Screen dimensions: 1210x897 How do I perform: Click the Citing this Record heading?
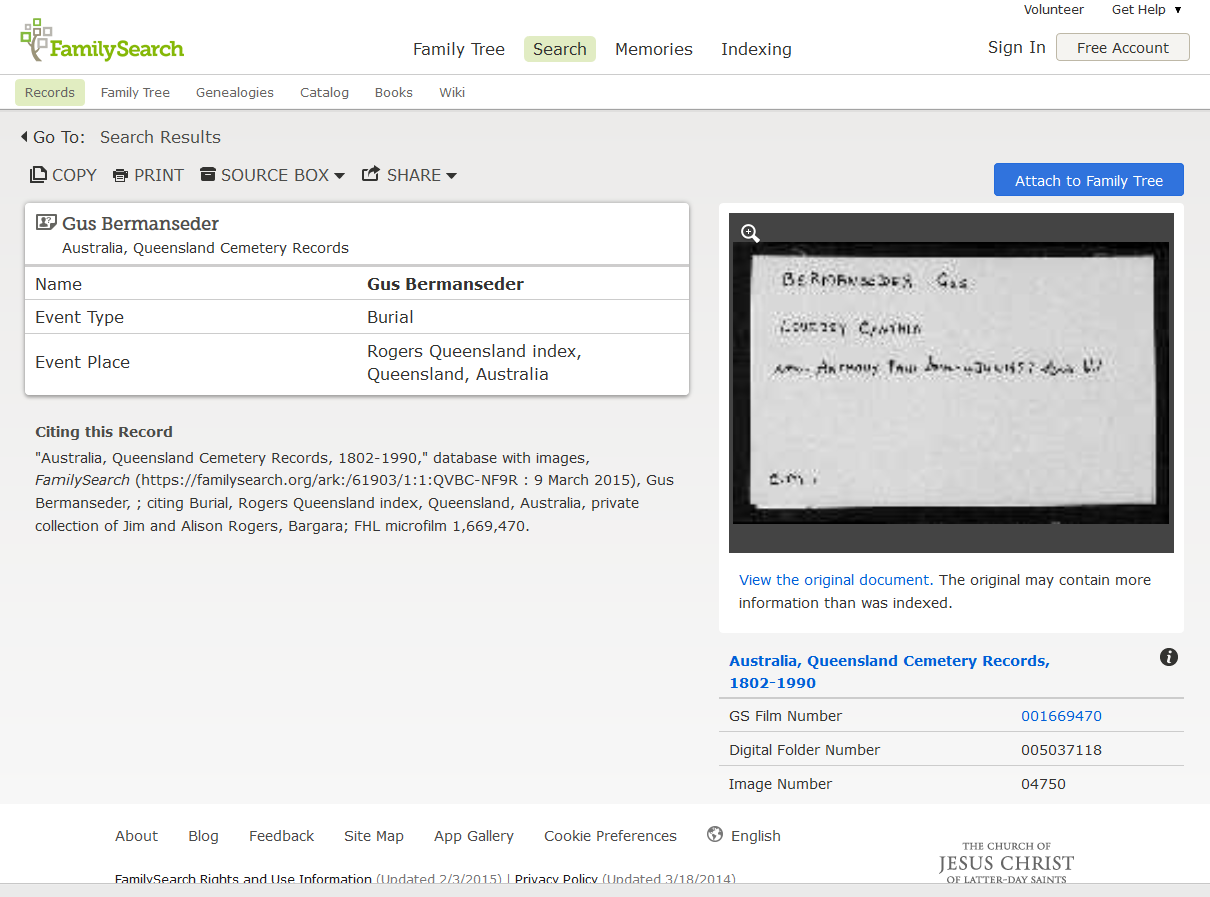[x=104, y=432]
